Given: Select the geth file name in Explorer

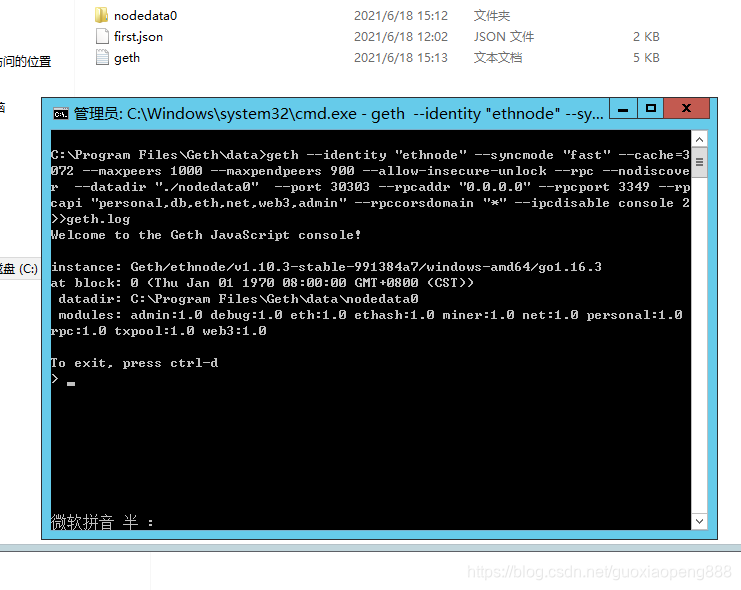Looking at the screenshot, I should pyautogui.click(x=127, y=58).
